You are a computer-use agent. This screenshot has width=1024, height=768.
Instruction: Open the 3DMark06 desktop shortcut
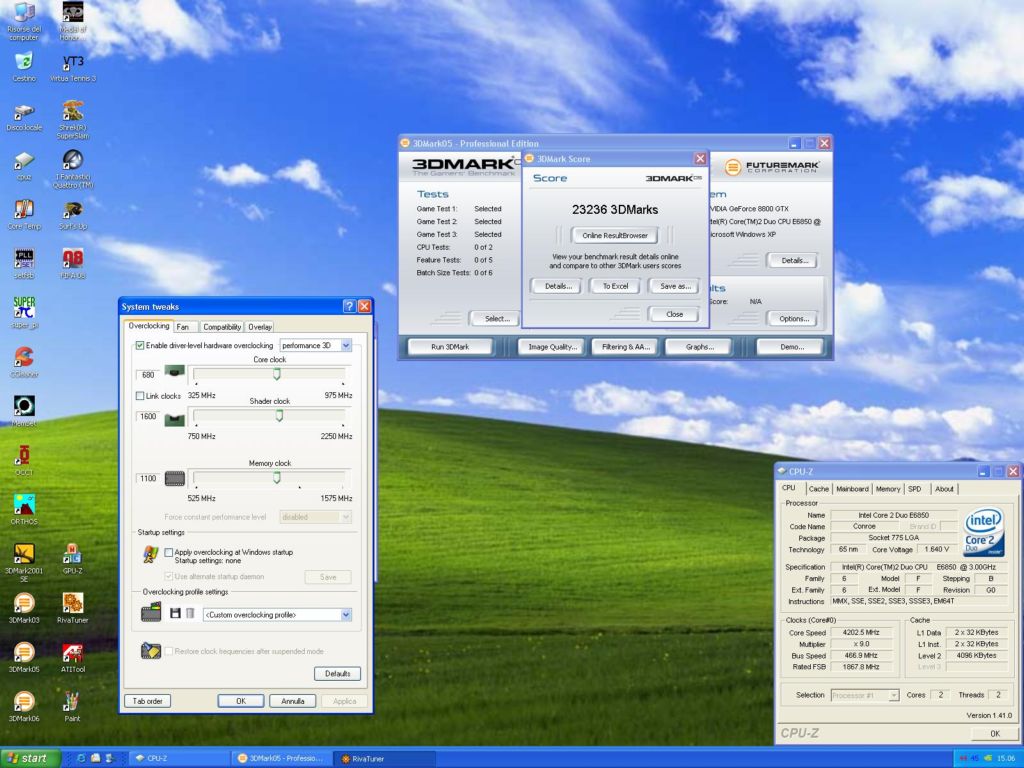[24, 706]
